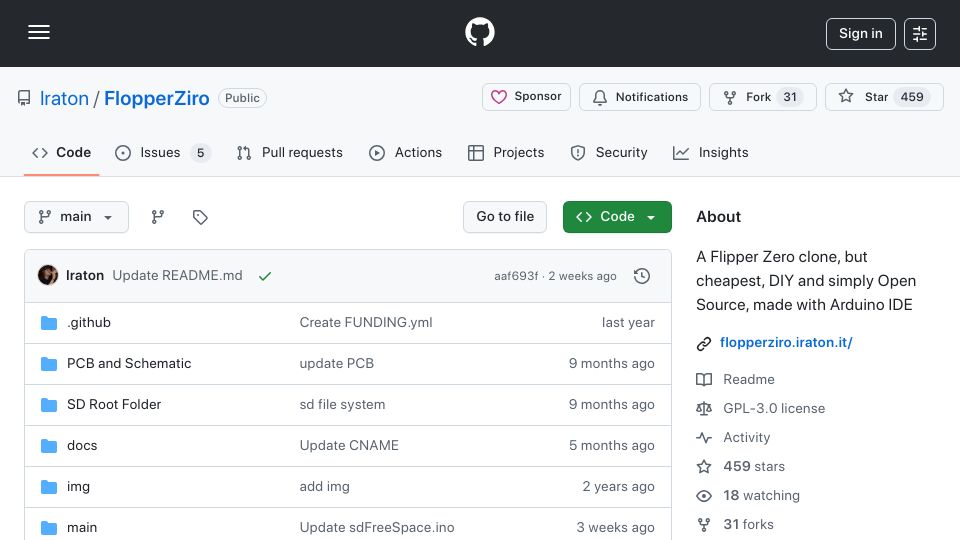The height and width of the screenshot is (540, 960).
Task: Open the Iraton owner profile link
Action: pos(64,98)
